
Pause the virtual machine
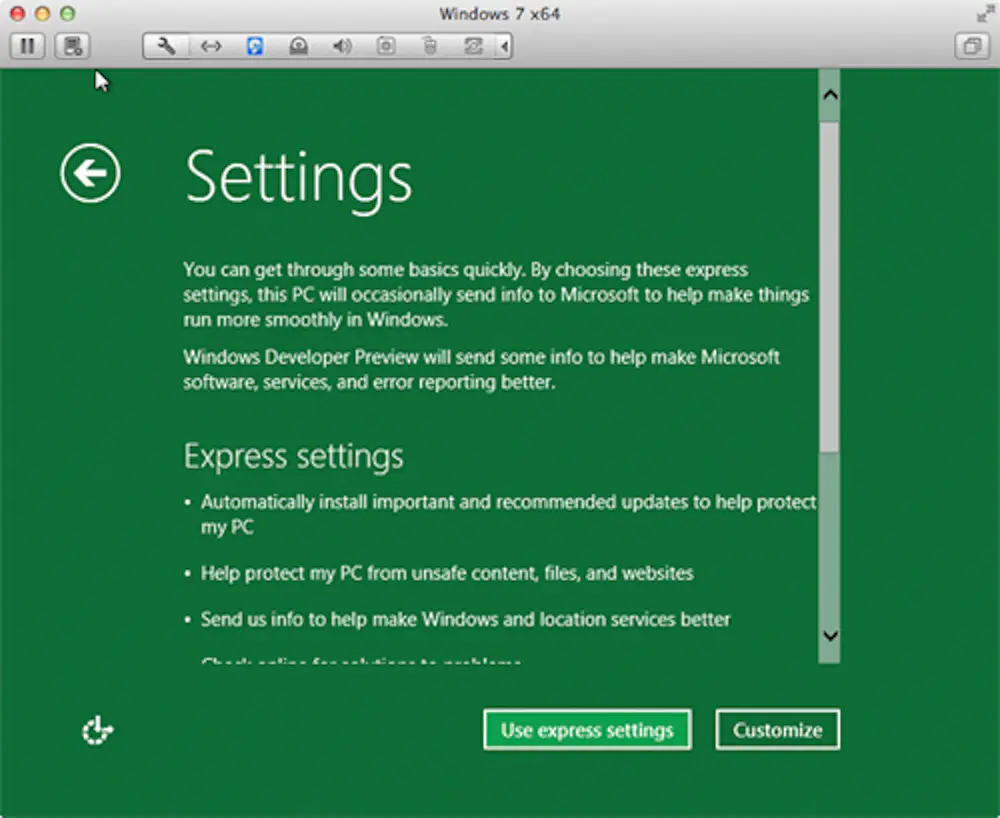pyautogui.click(x=27, y=46)
